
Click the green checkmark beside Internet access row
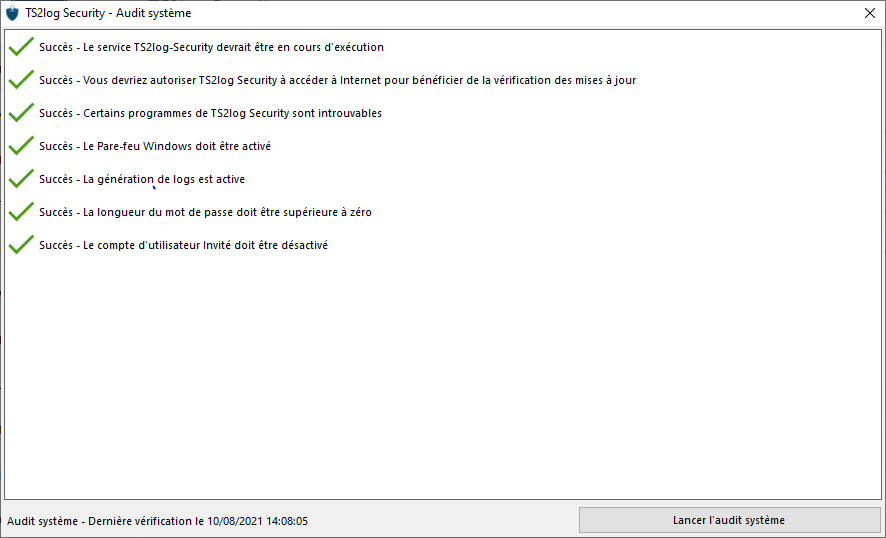21,80
